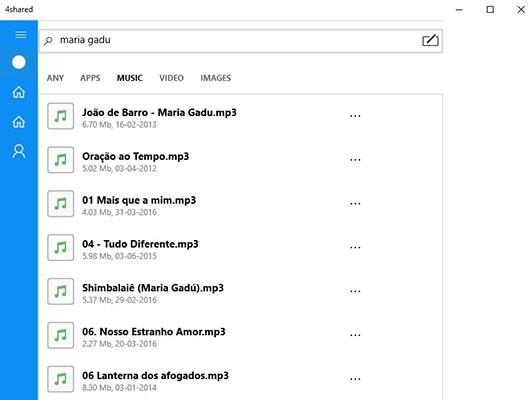Click the edit icon in search bar
530x400 pixels.
pyautogui.click(x=430, y=41)
